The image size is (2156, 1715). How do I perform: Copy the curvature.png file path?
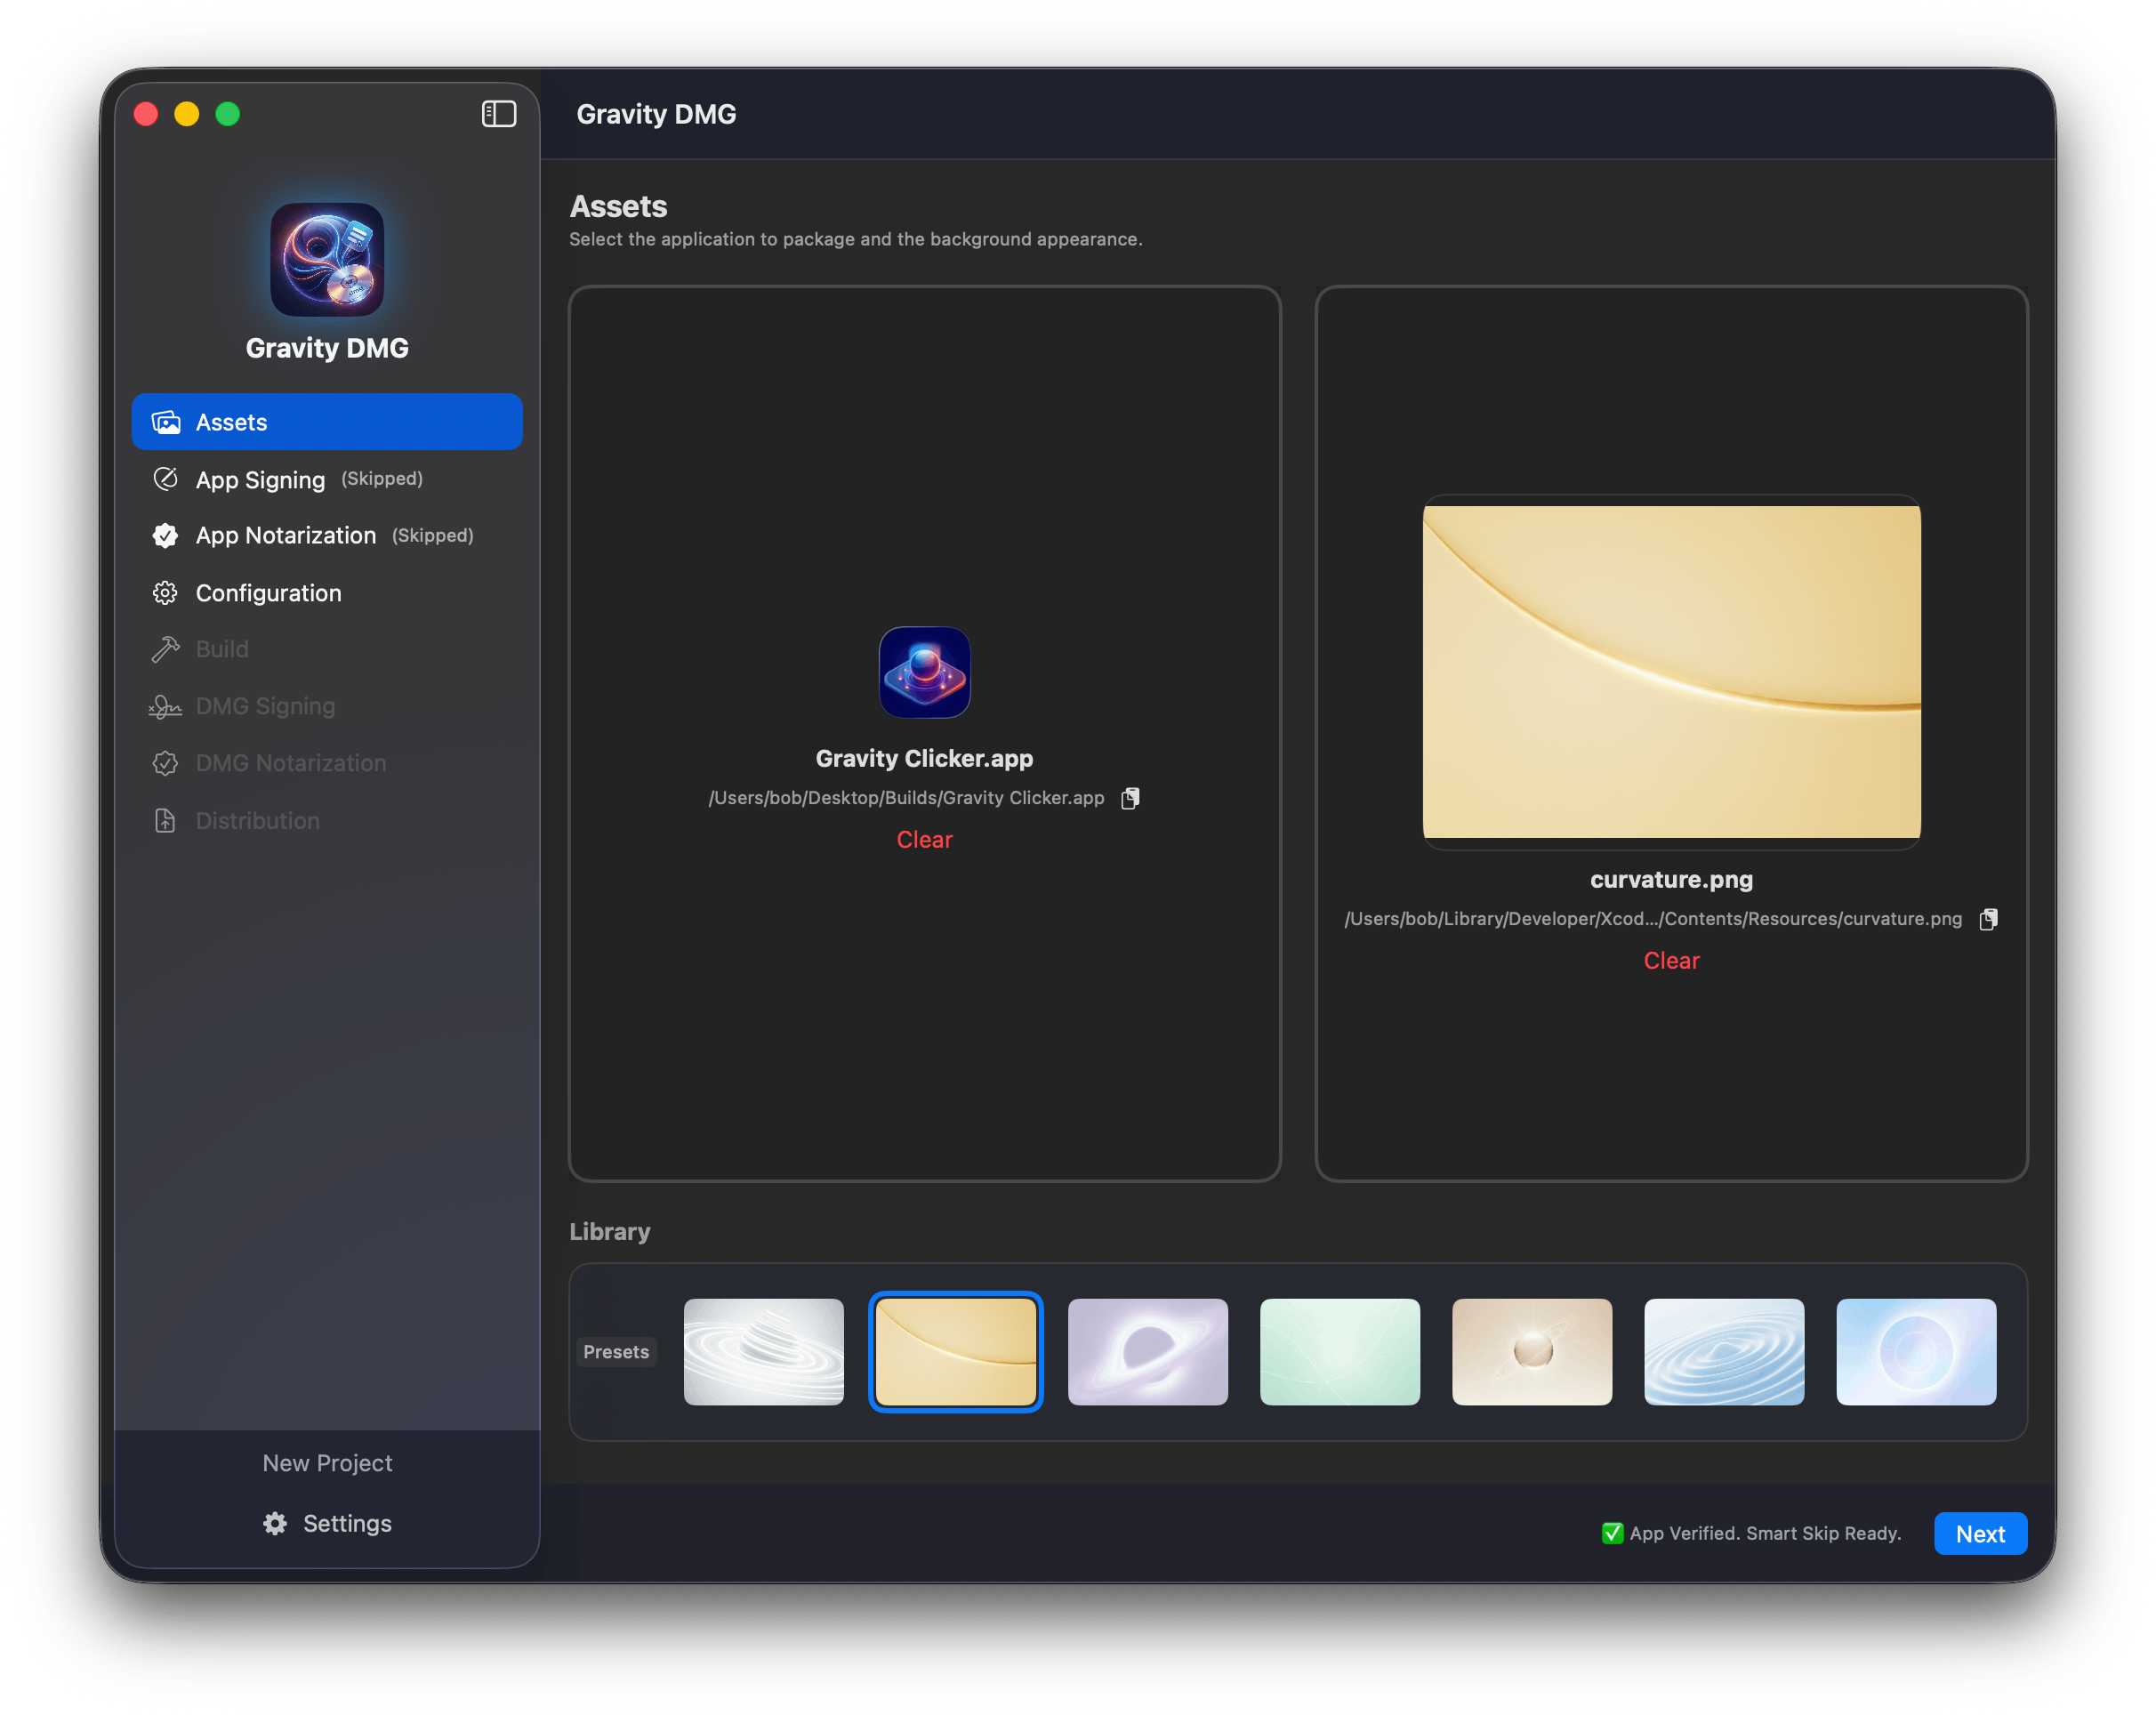point(1988,919)
